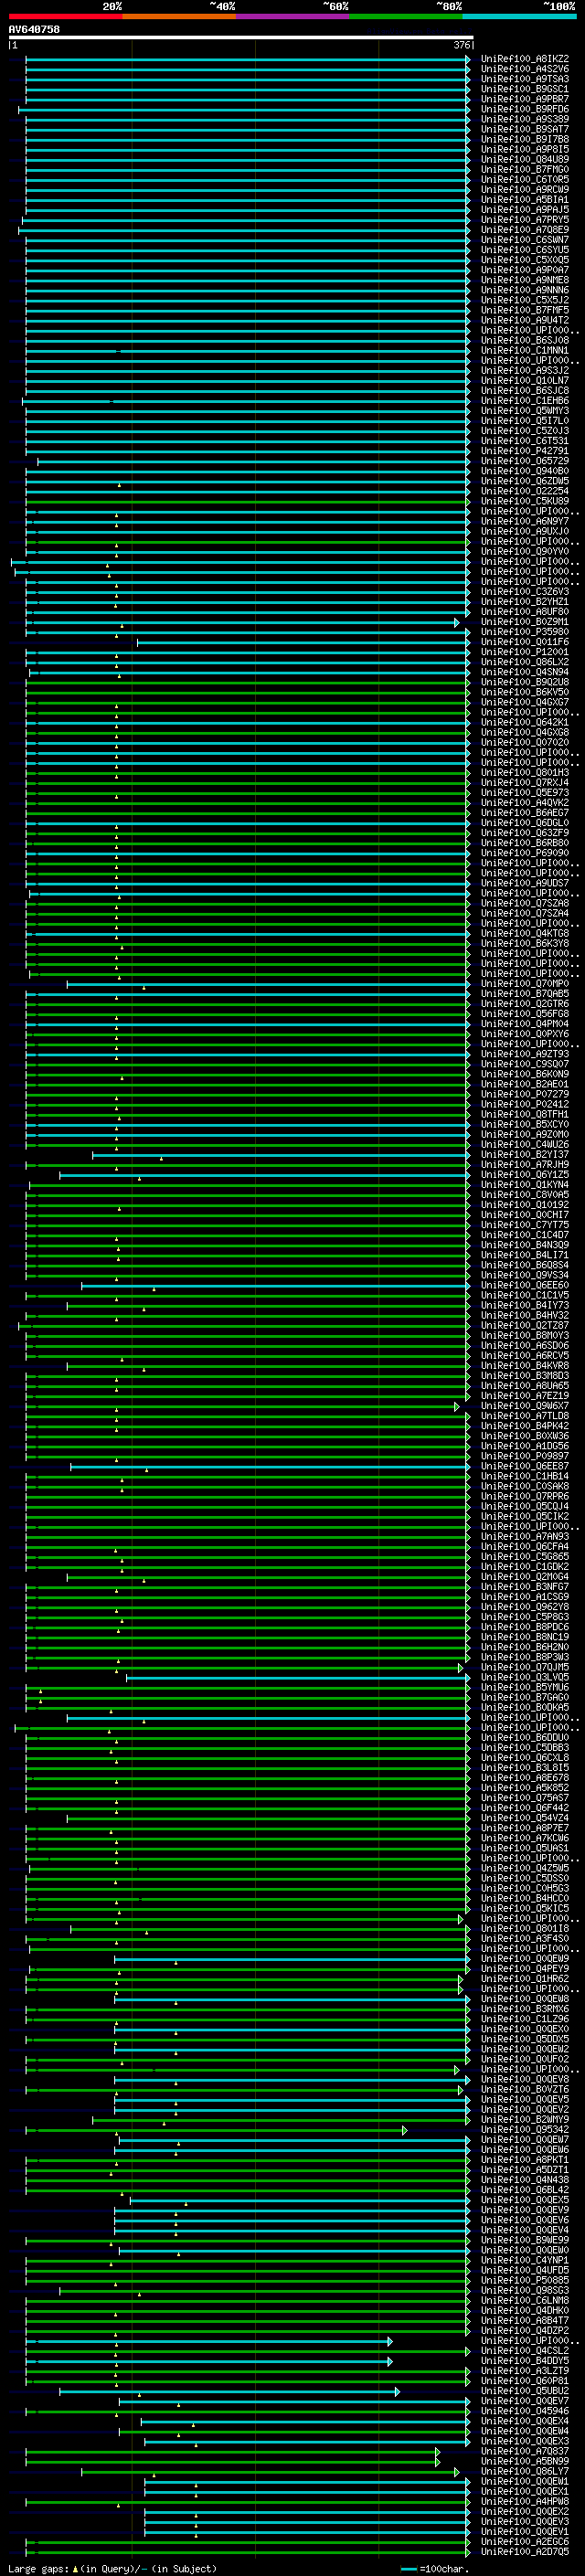The width and height of the screenshot is (585, 2576).
Task: Click the AV640758 query name text
Action: click(34, 29)
